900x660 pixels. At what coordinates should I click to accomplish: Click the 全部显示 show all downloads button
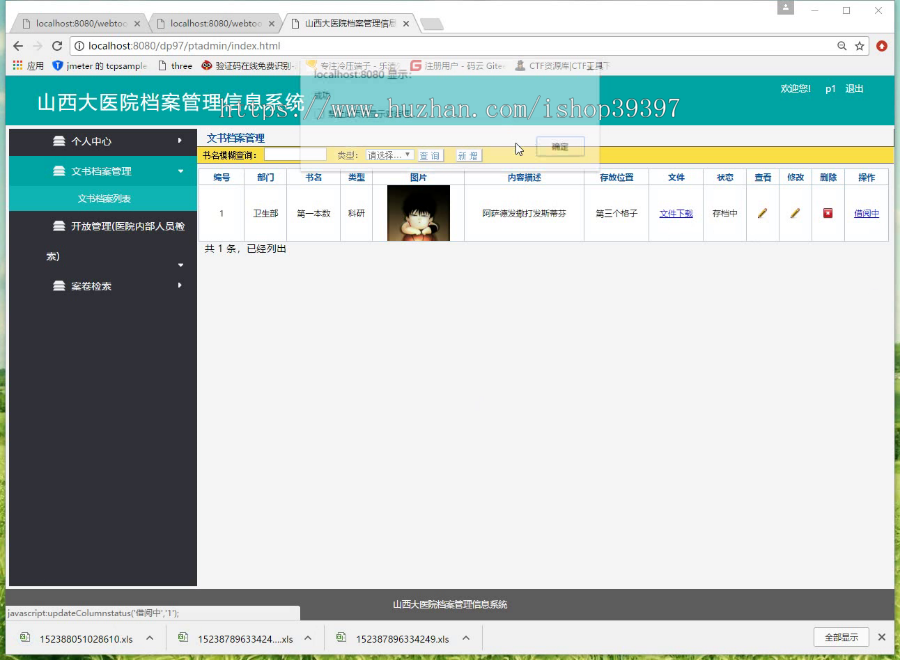[x=841, y=637]
